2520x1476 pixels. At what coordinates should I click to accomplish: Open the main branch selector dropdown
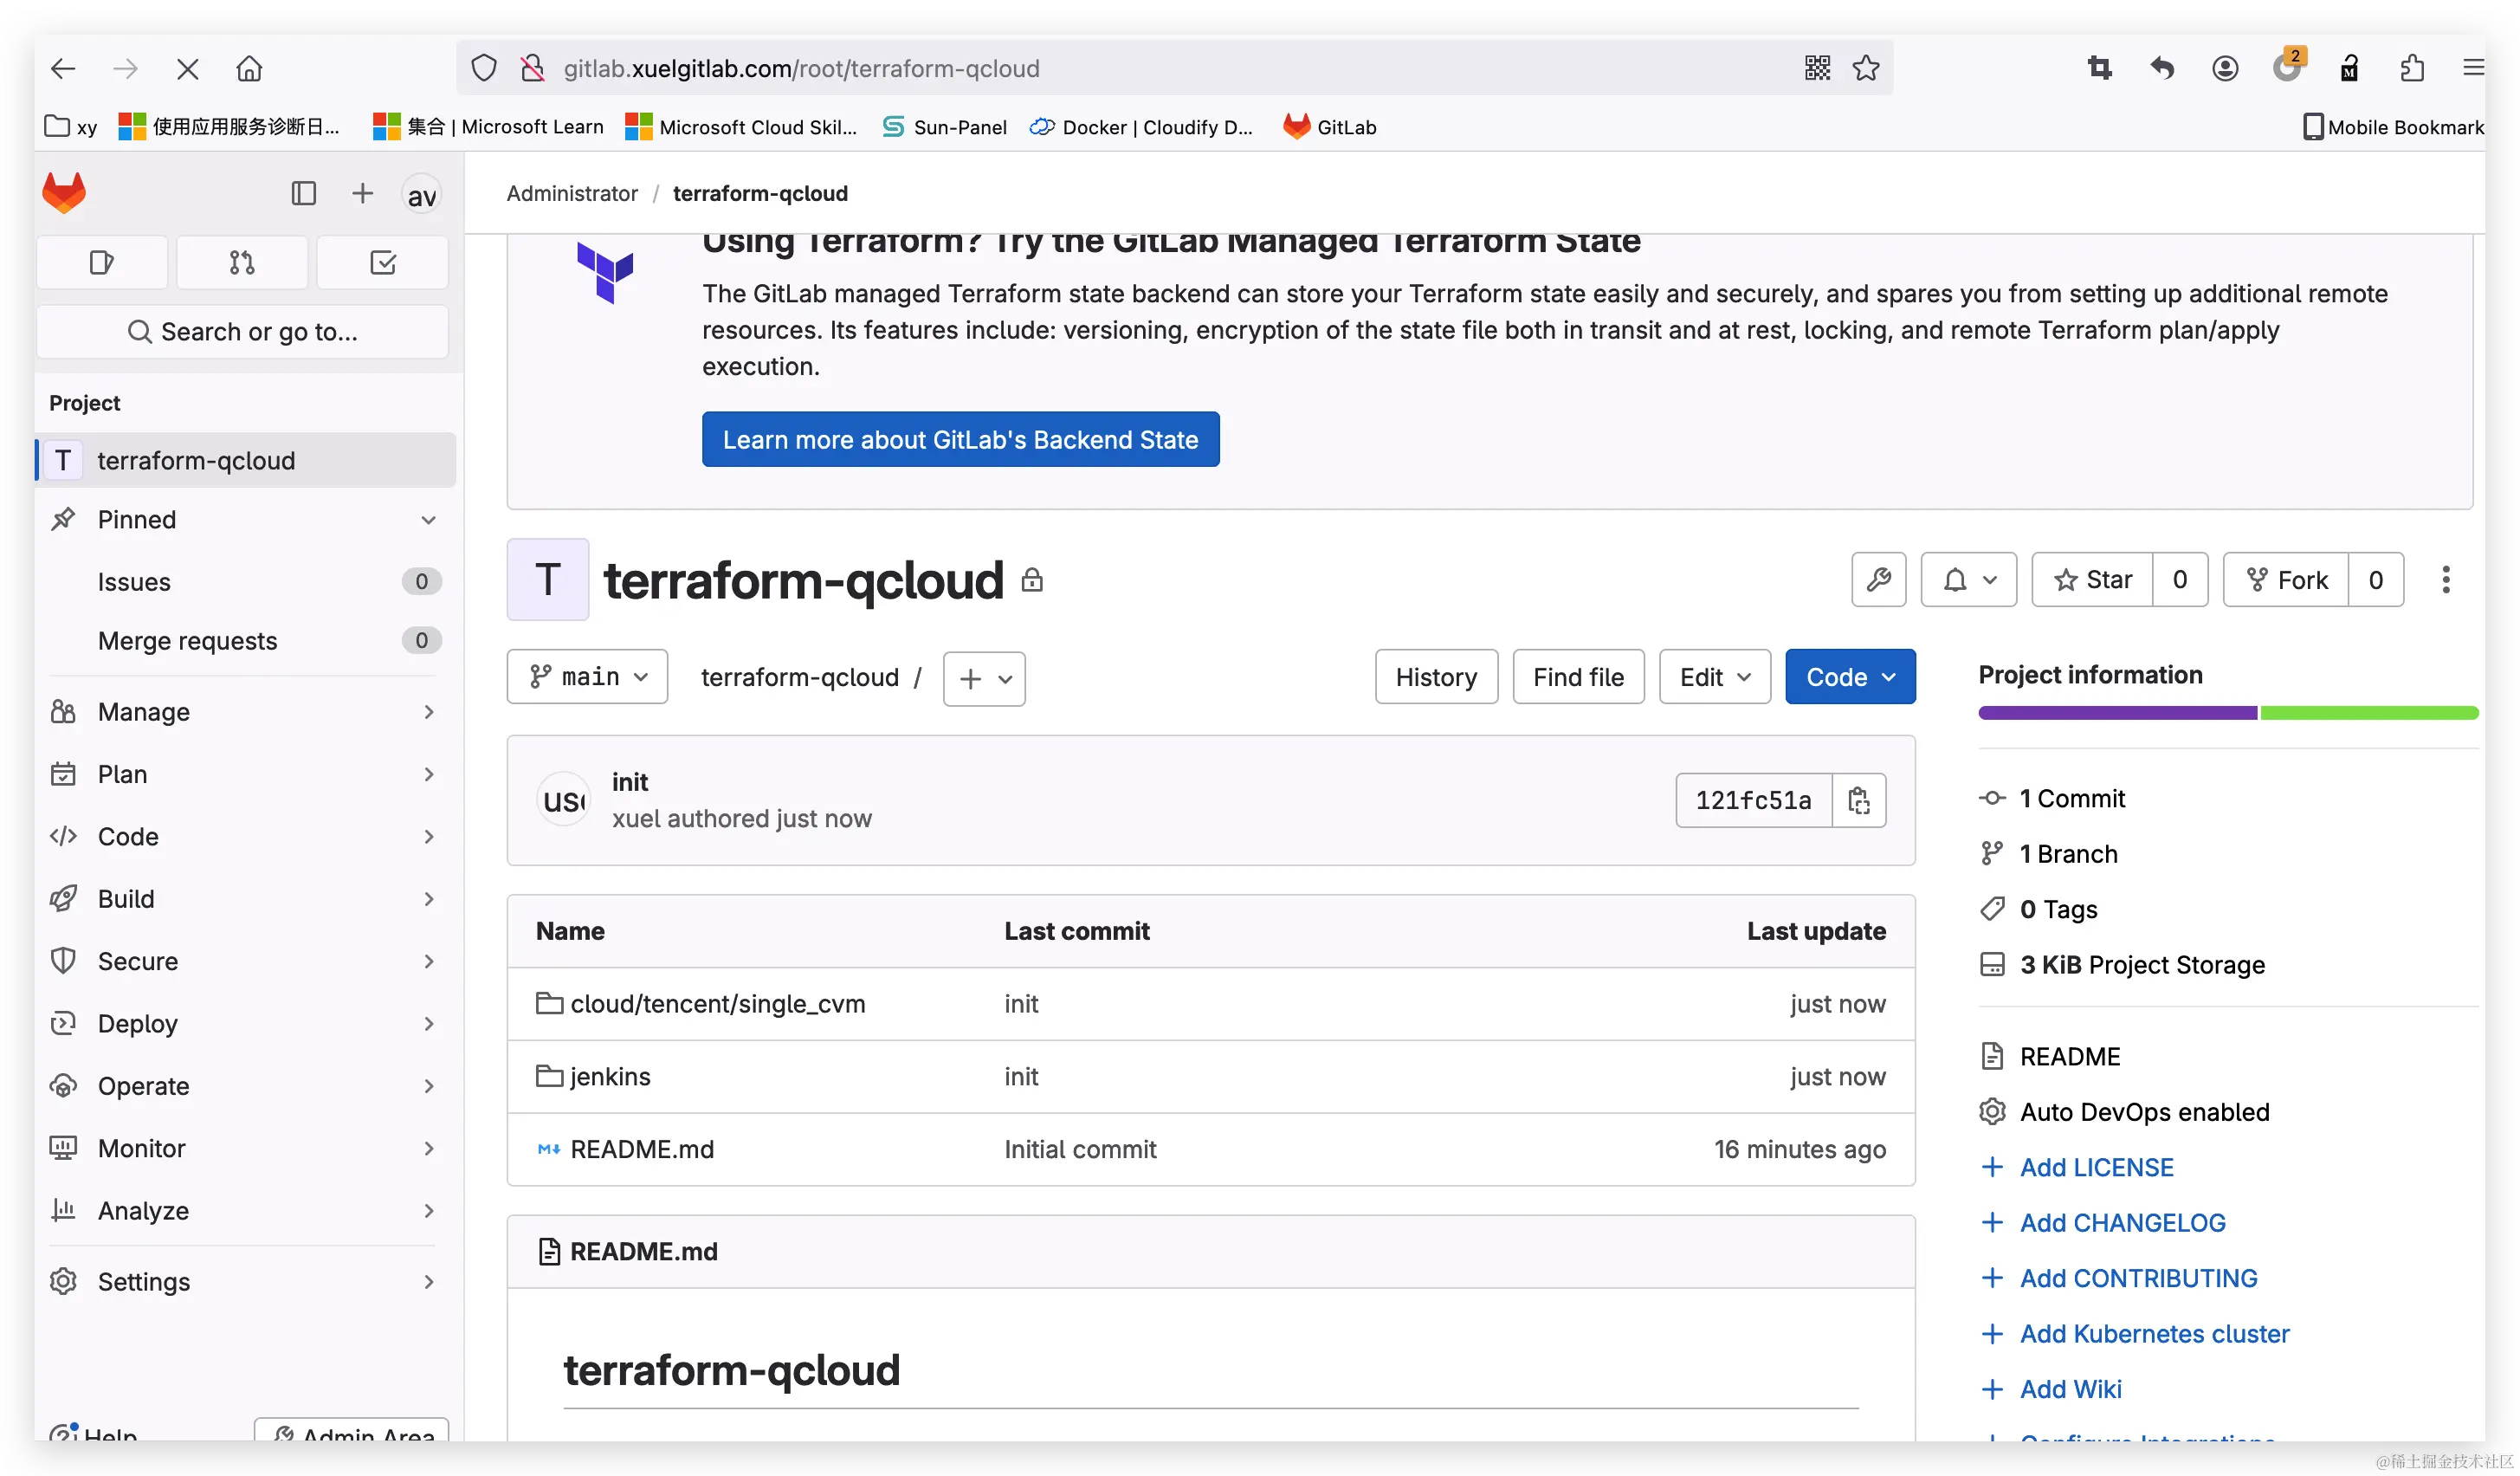pos(587,677)
